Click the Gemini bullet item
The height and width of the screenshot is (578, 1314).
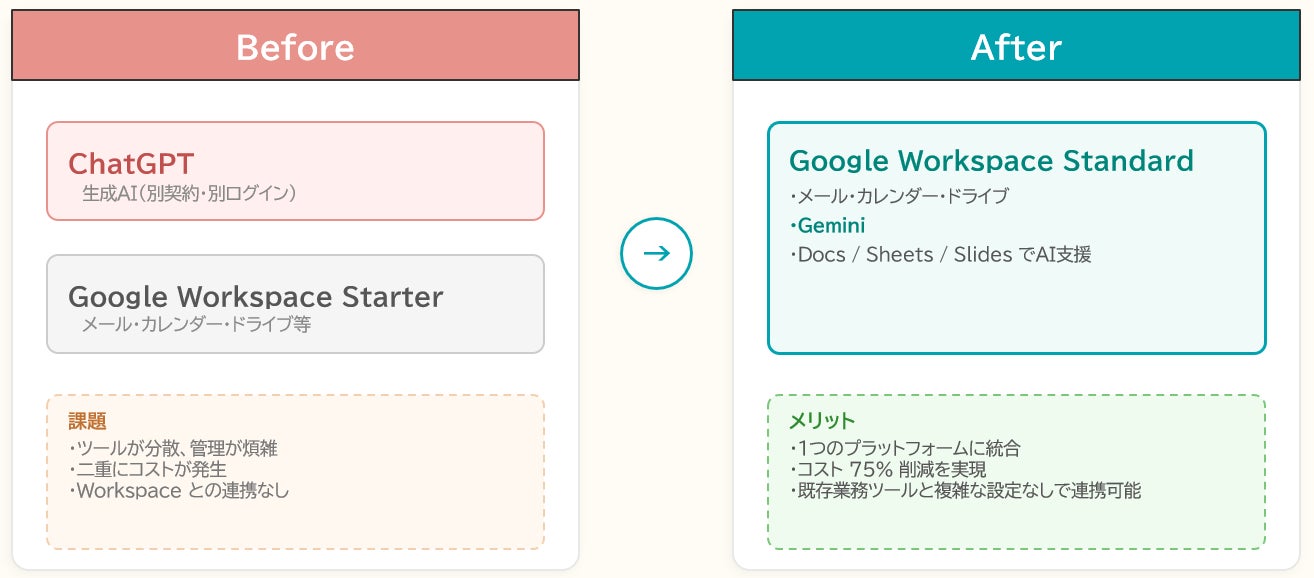829,225
